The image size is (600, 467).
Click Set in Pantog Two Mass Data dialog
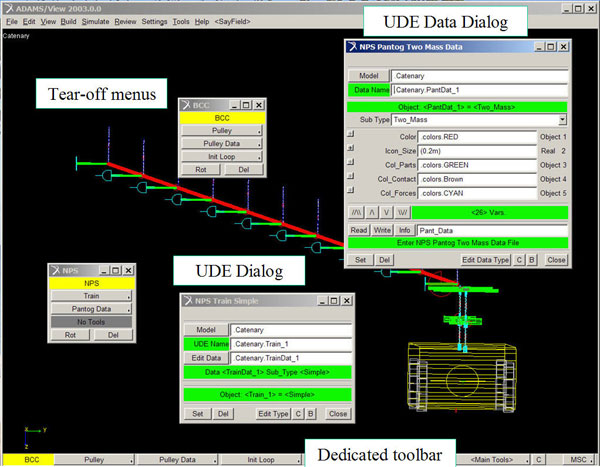[360, 260]
